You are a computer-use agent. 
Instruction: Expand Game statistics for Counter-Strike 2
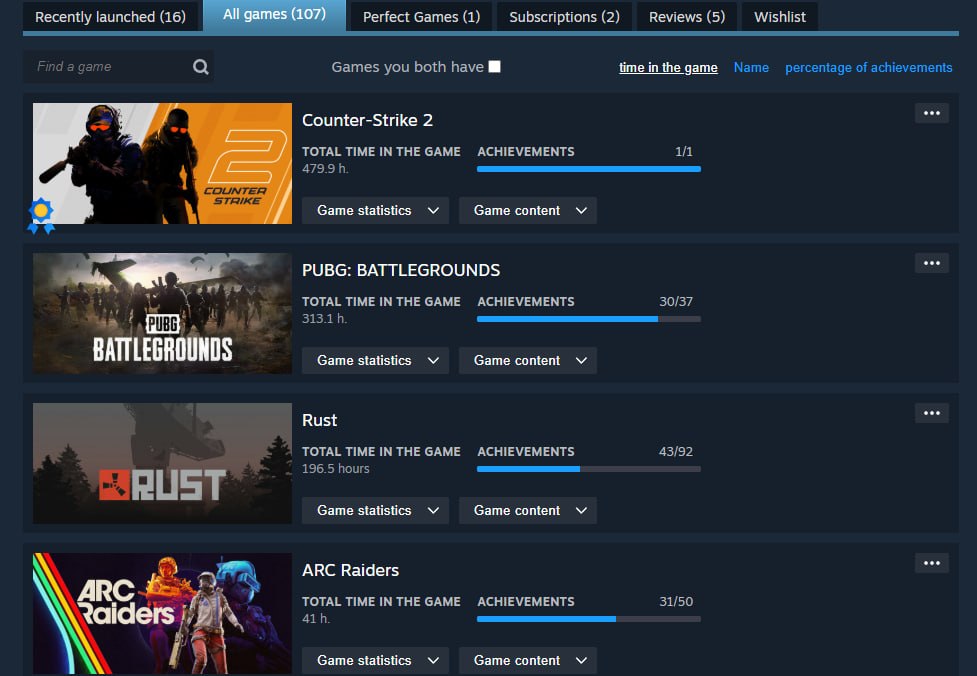pyautogui.click(x=375, y=211)
